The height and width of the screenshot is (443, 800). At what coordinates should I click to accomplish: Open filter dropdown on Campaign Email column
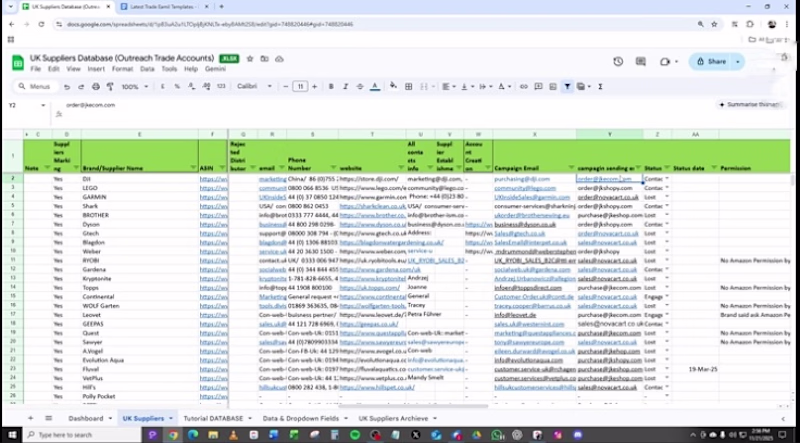coord(571,168)
